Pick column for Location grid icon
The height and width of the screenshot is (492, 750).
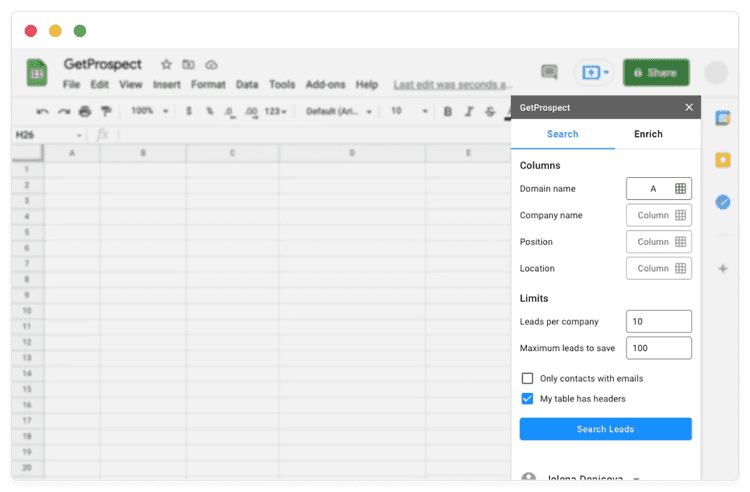[680, 268]
